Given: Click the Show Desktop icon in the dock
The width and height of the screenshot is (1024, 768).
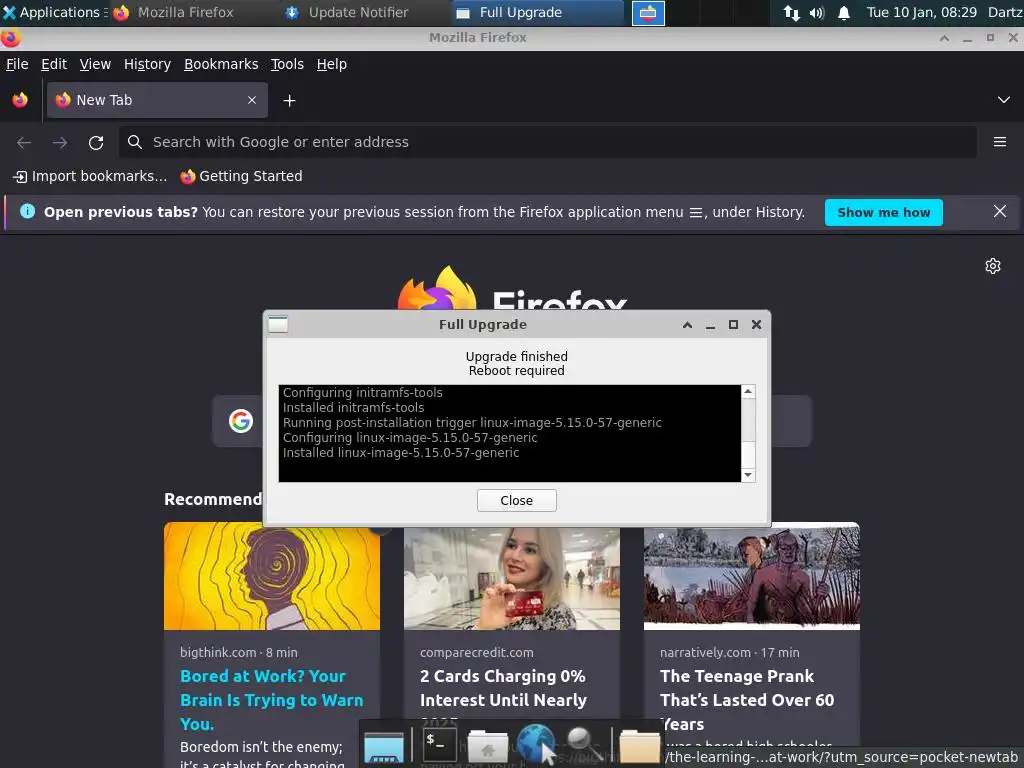Looking at the screenshot, I should (x=384, y=746).
